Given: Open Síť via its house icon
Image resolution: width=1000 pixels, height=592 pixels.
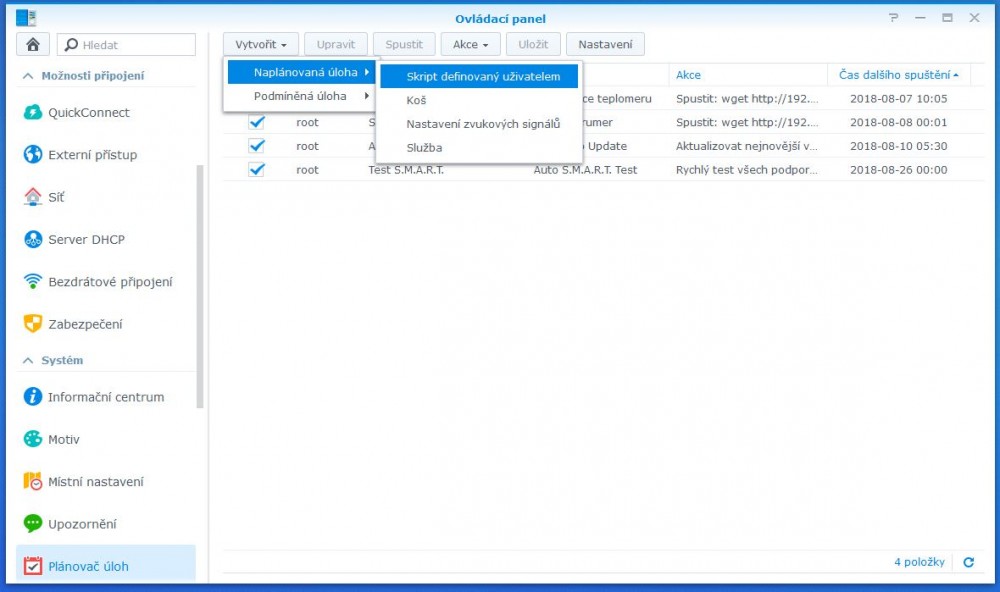Looking at the screenshot, I should (x=32, y=197).
